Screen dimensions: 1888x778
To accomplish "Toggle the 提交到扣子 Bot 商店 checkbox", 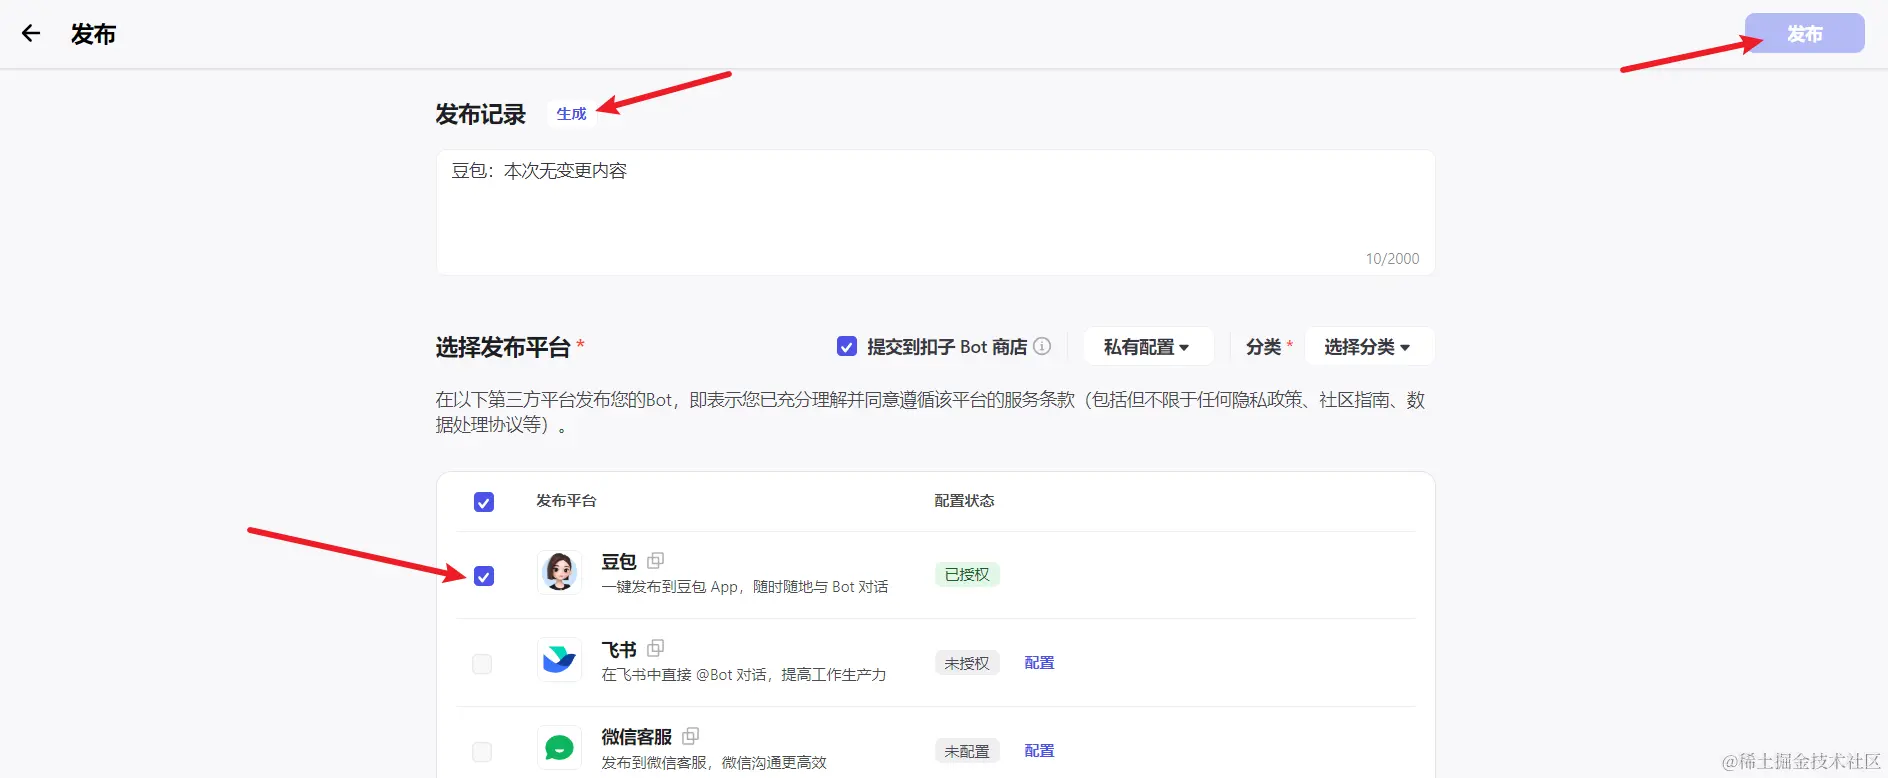I will coord(847,347).
